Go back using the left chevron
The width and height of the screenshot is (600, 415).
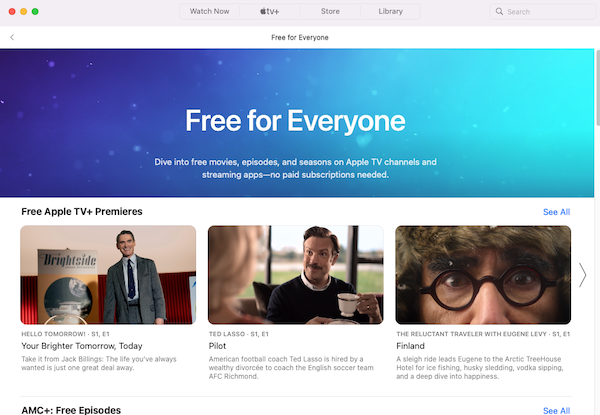pos(12,37)
